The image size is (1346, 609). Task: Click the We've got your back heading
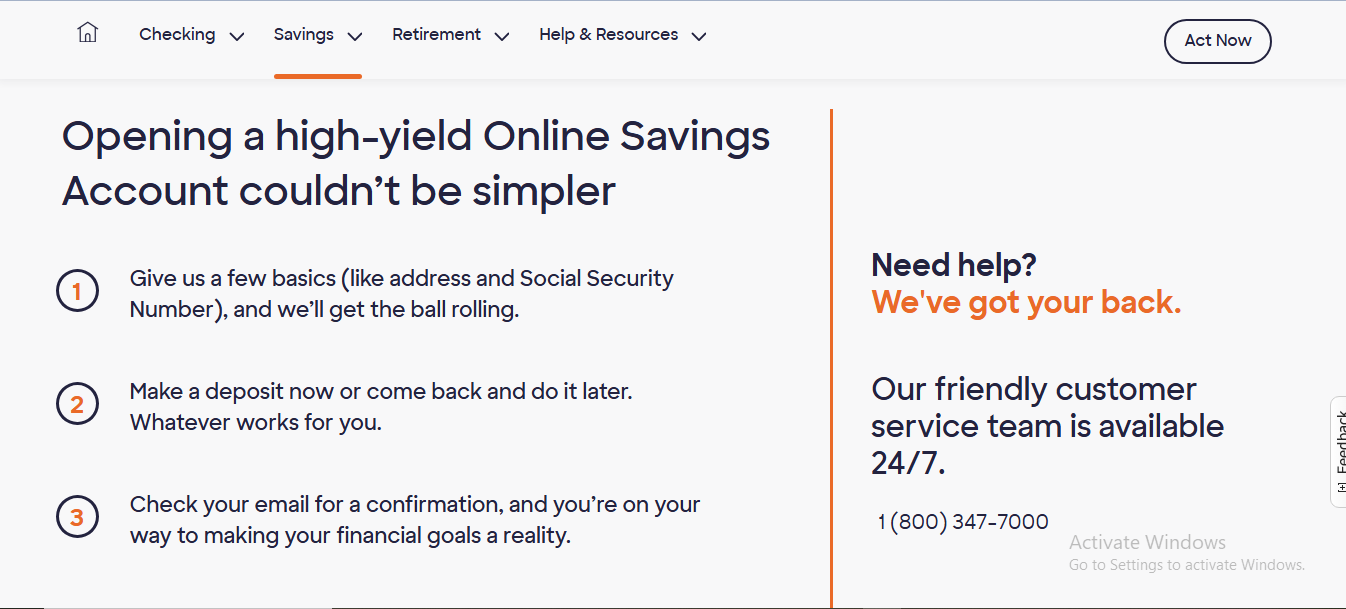click(x=1026, y=302)
